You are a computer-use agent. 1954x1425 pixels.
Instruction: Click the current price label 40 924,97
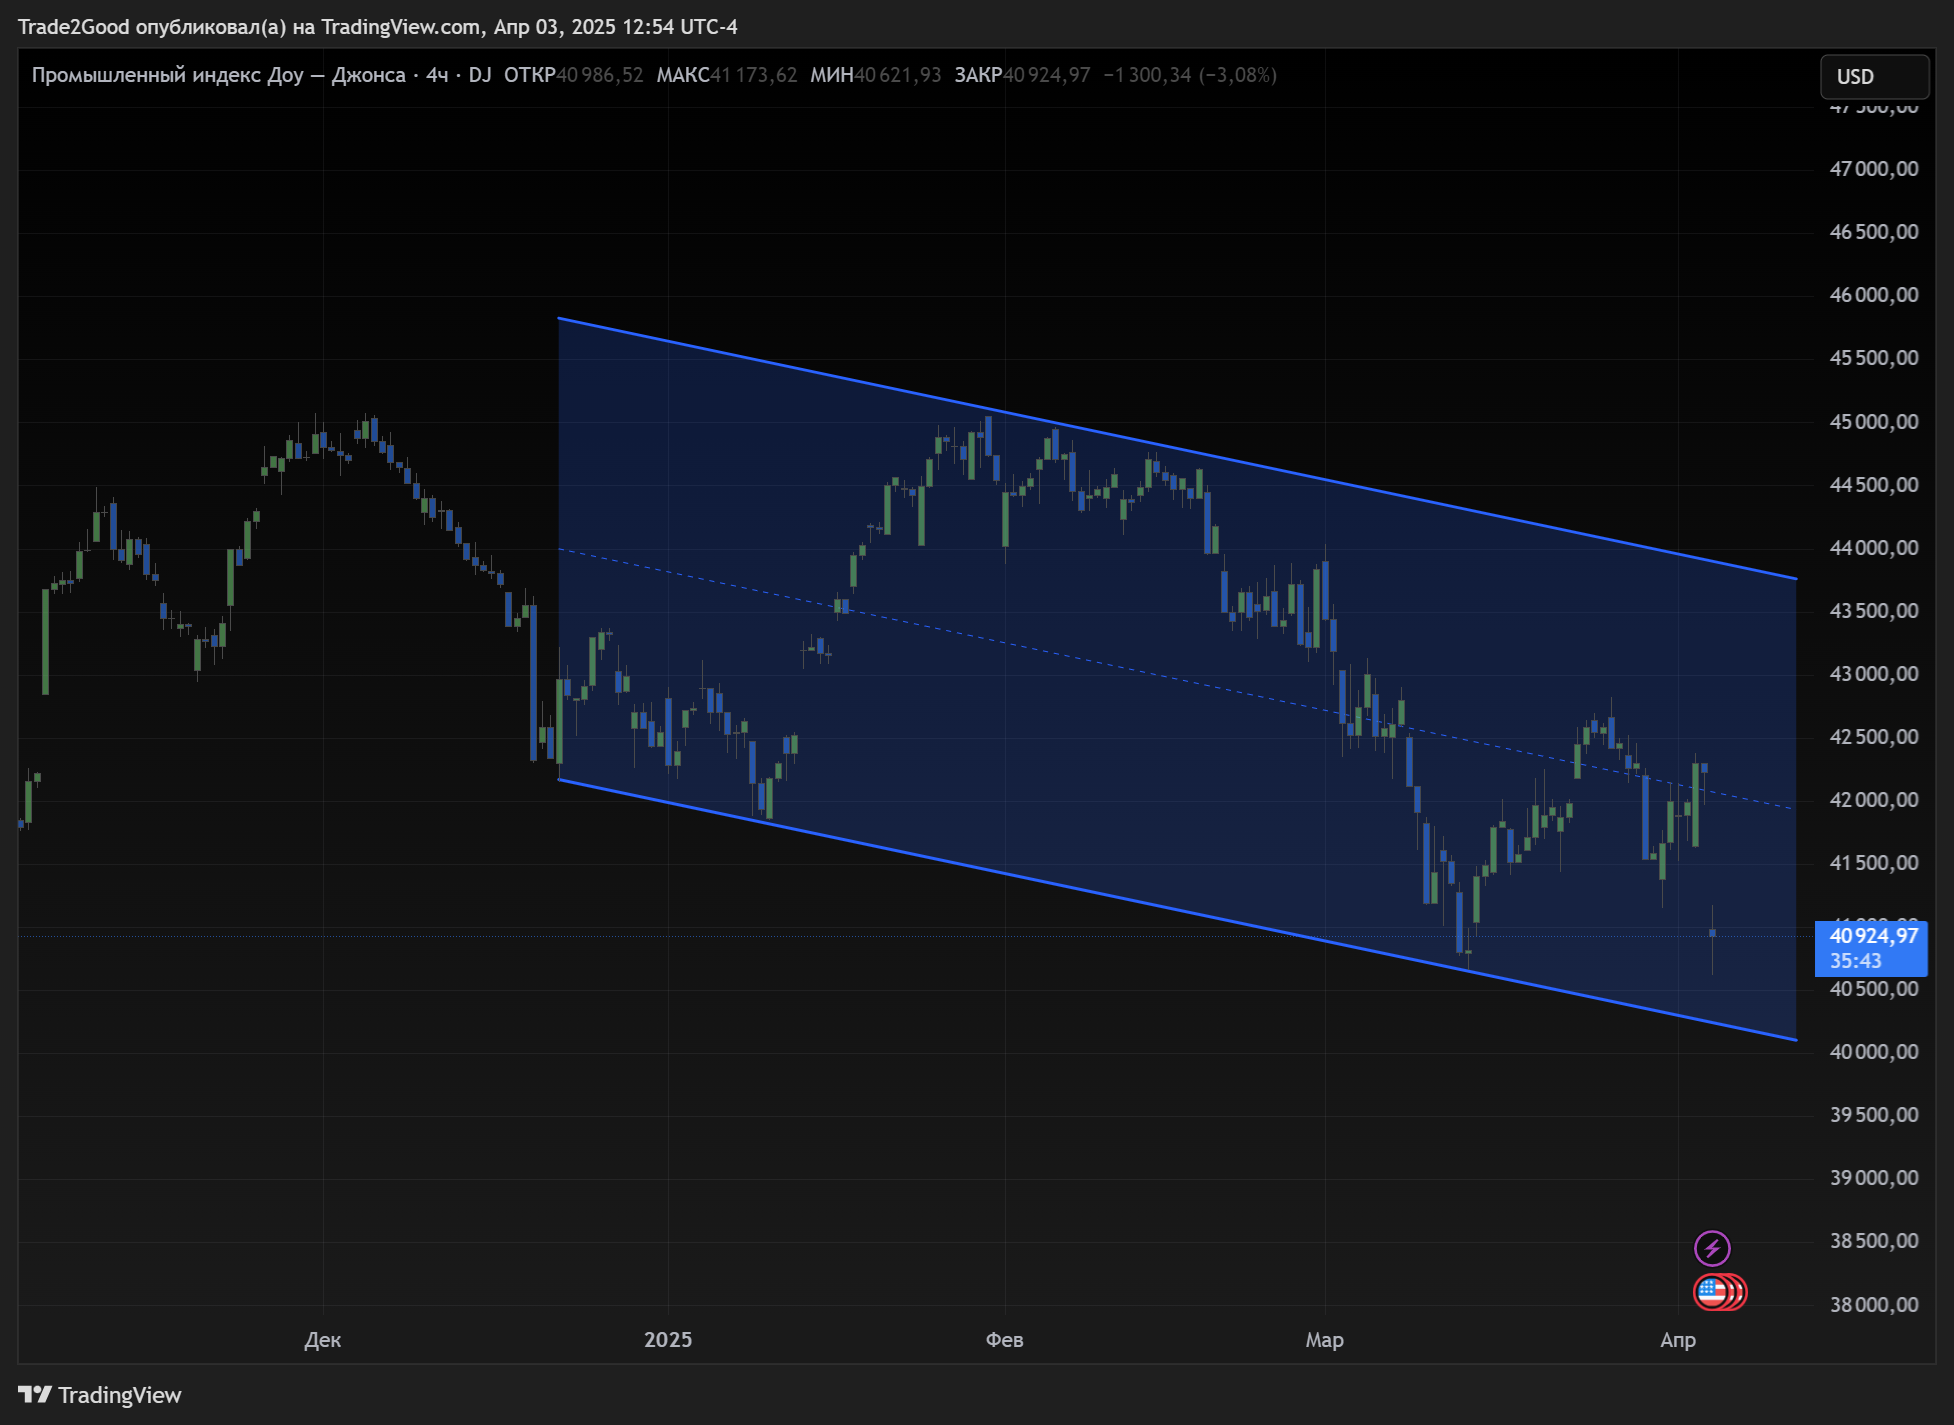tap(1873, 936)
